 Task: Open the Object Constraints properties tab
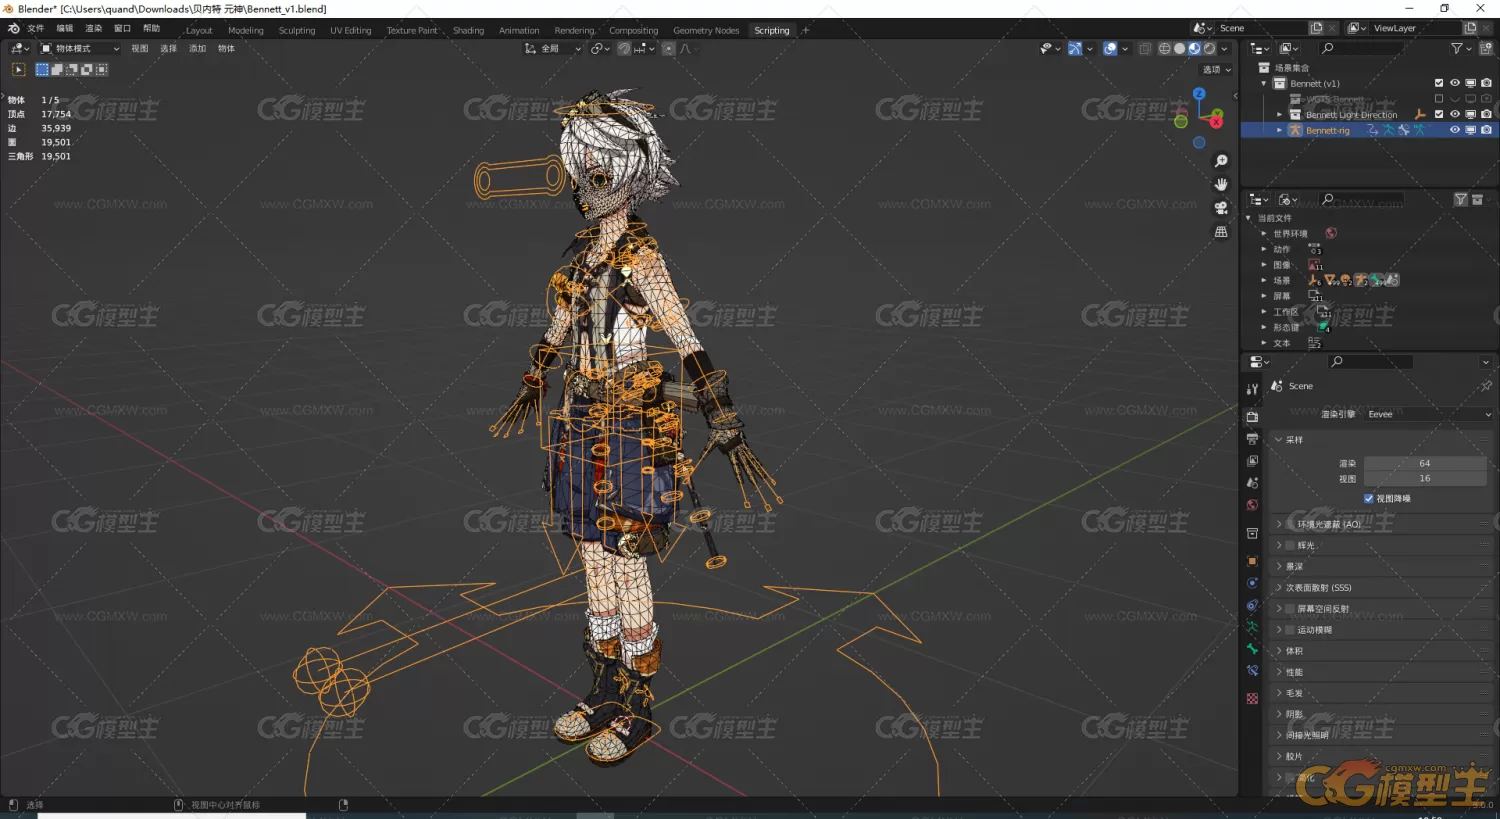pyautogui.click(x=1252, y=605)
